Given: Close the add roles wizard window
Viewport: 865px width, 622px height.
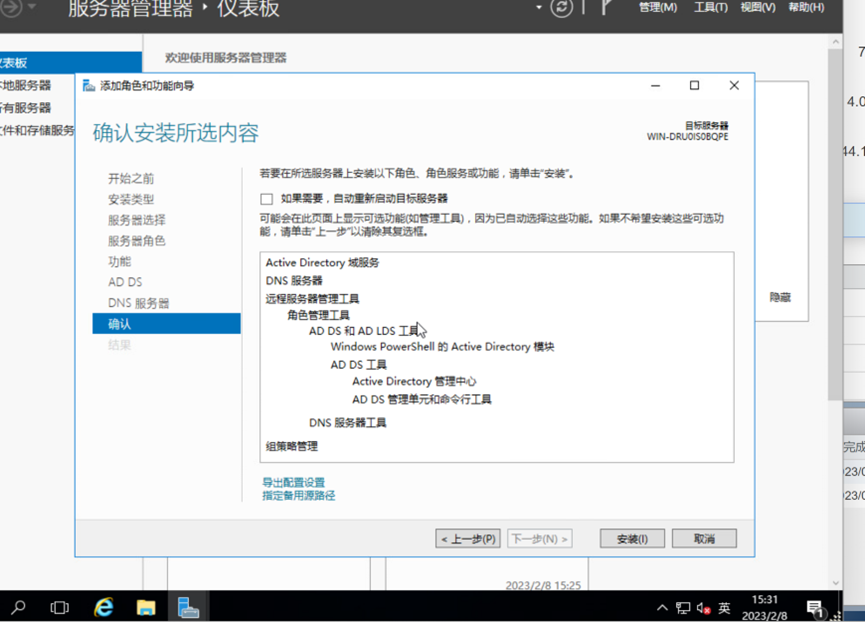Looking at the screenshot, I should [734, 85].
